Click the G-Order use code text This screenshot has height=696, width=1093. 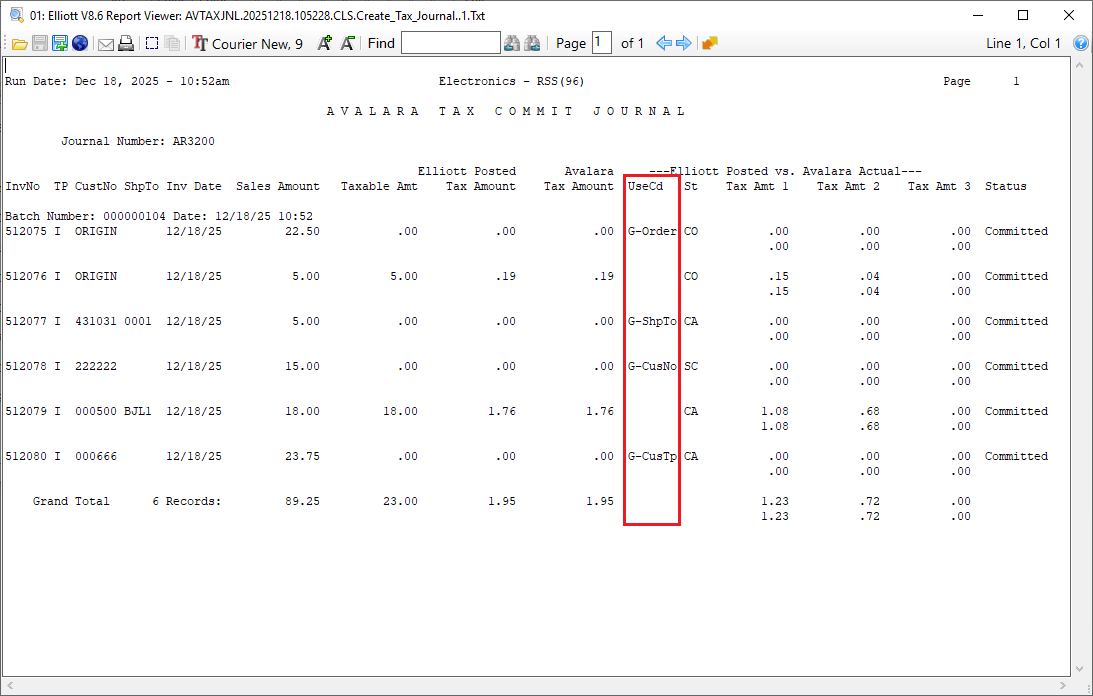click(652, 231)
